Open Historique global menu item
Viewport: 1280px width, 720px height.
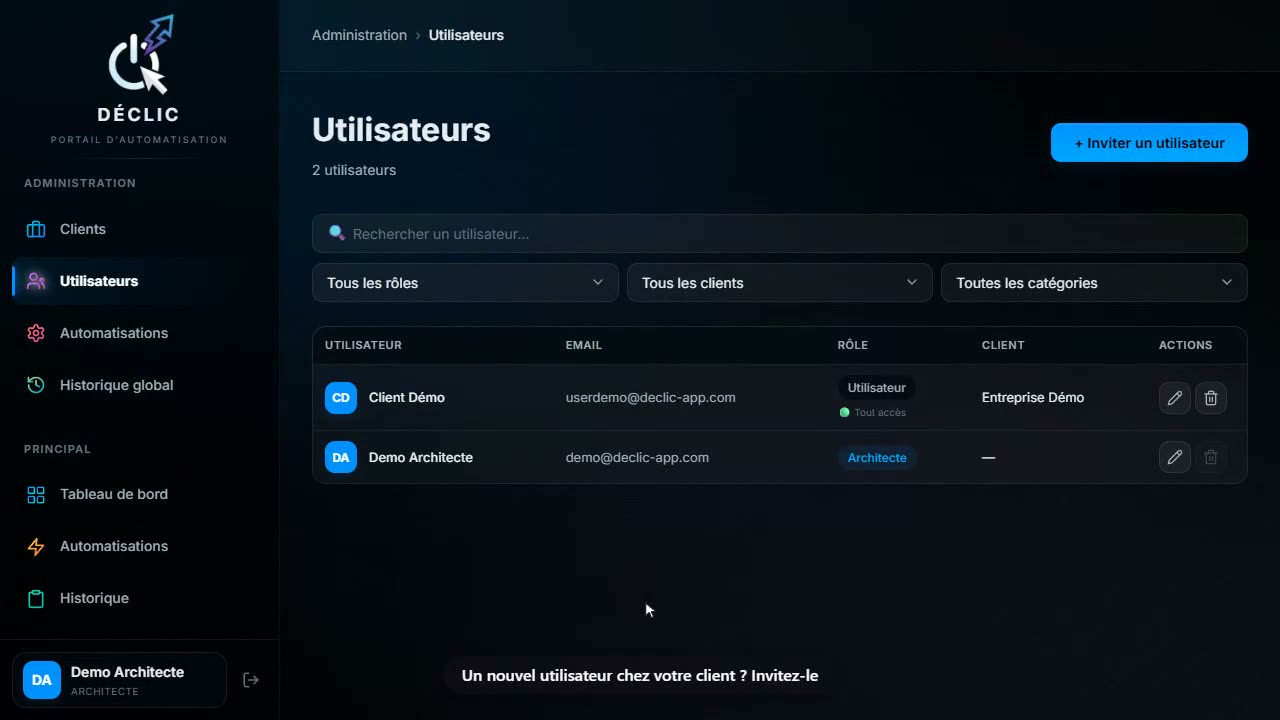(x=139, y=385)
